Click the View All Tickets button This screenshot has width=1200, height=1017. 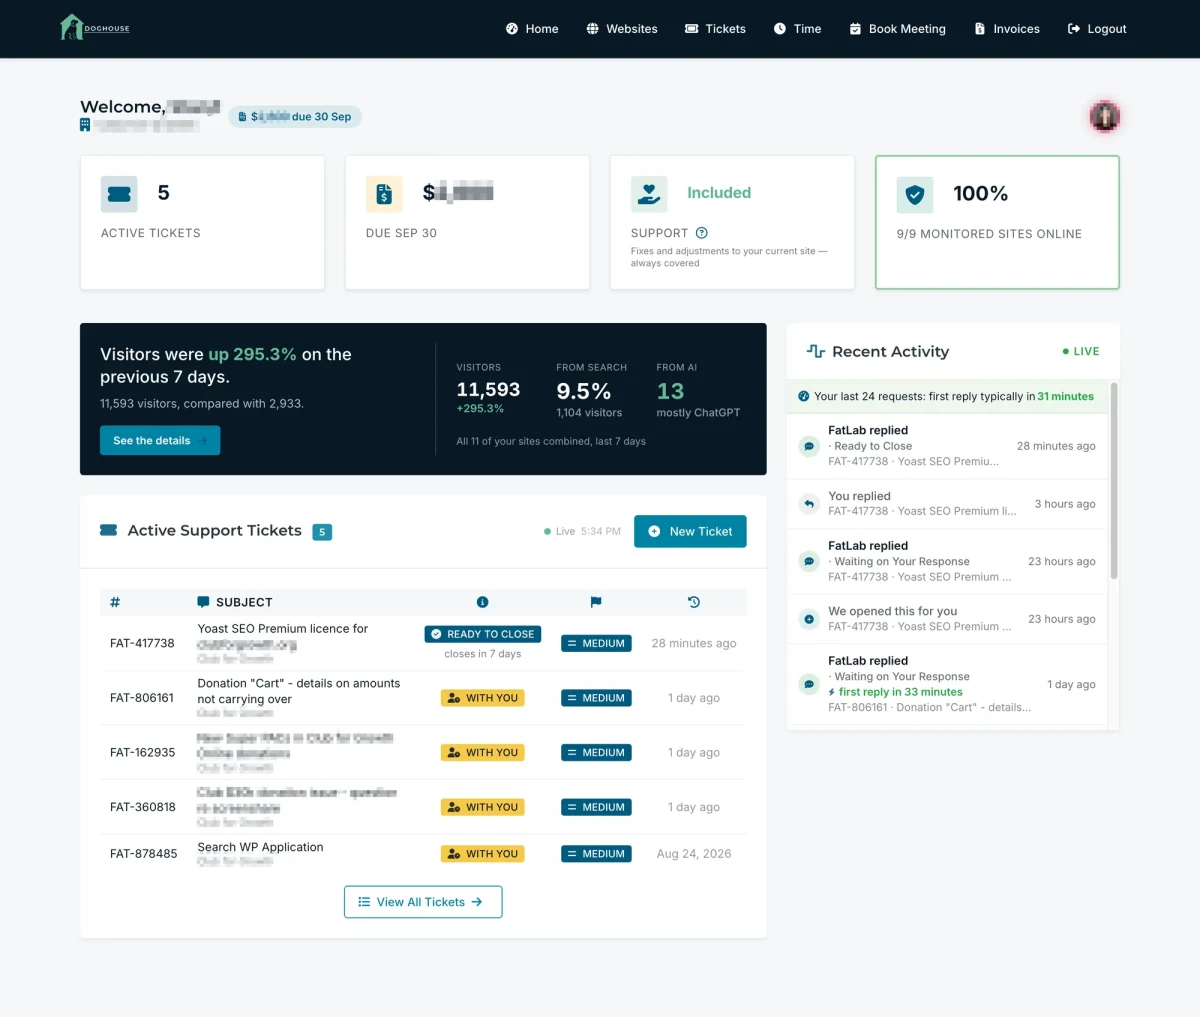coord(423,902)
